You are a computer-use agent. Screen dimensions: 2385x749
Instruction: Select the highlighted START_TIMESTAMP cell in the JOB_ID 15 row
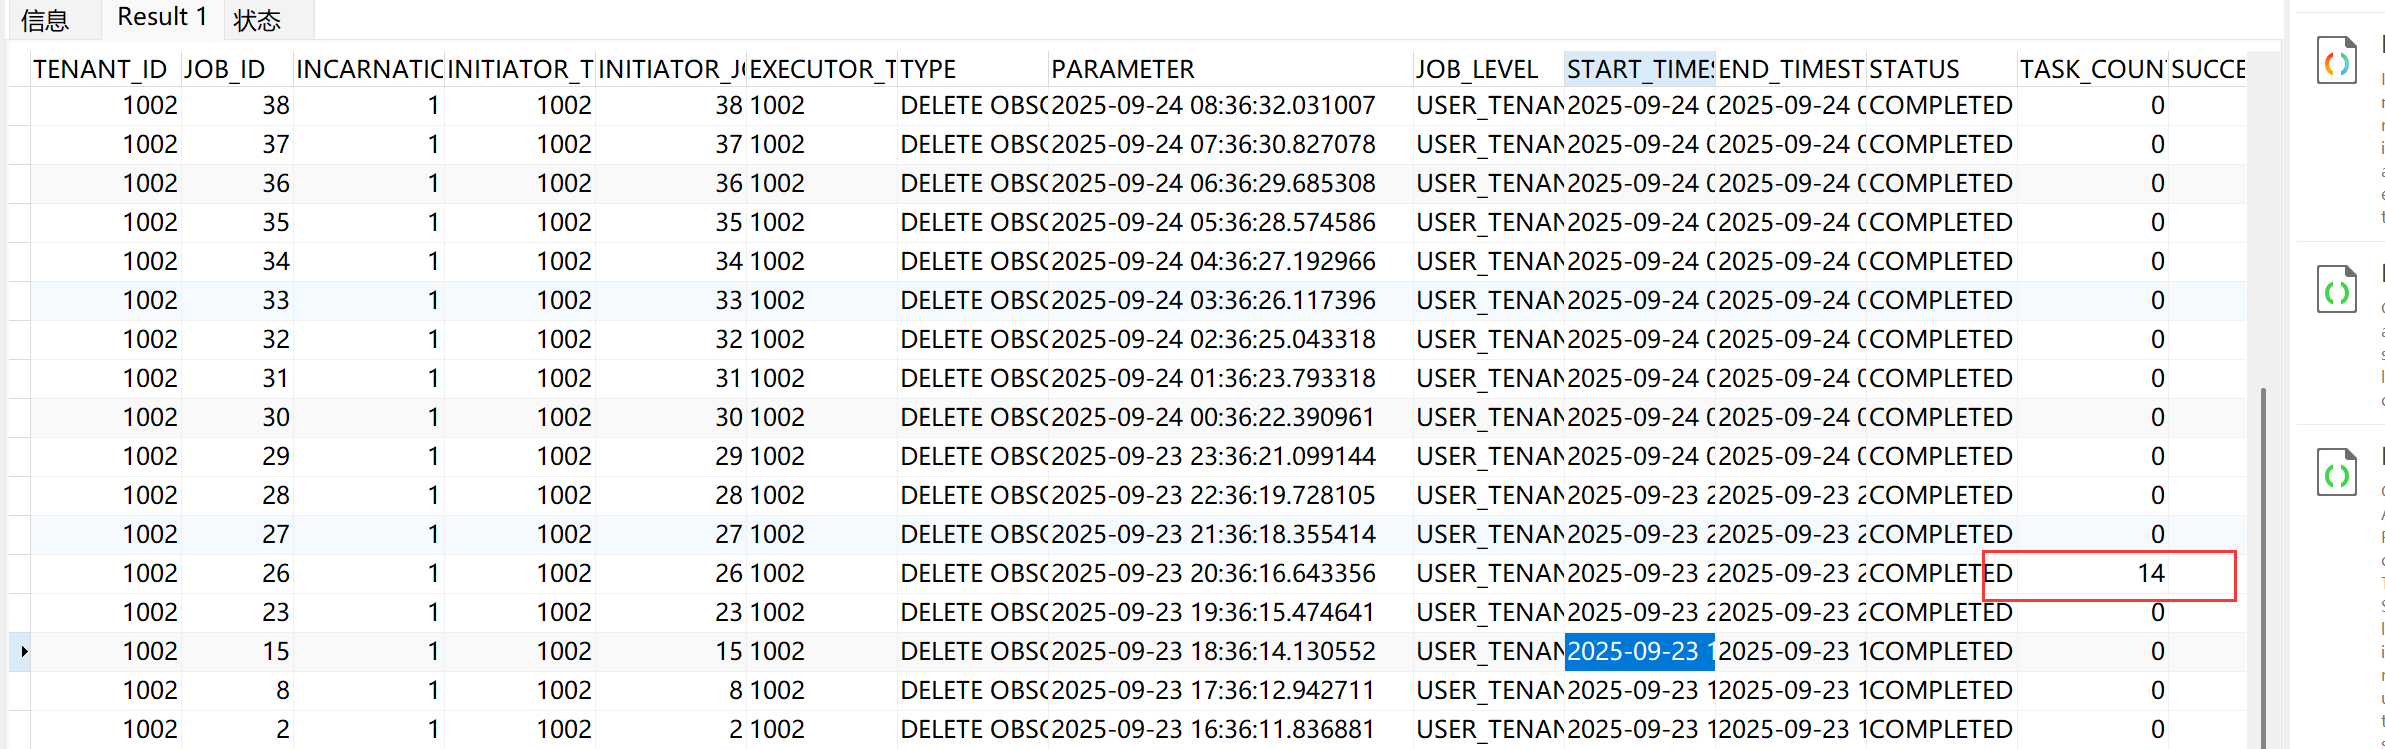1640,651
